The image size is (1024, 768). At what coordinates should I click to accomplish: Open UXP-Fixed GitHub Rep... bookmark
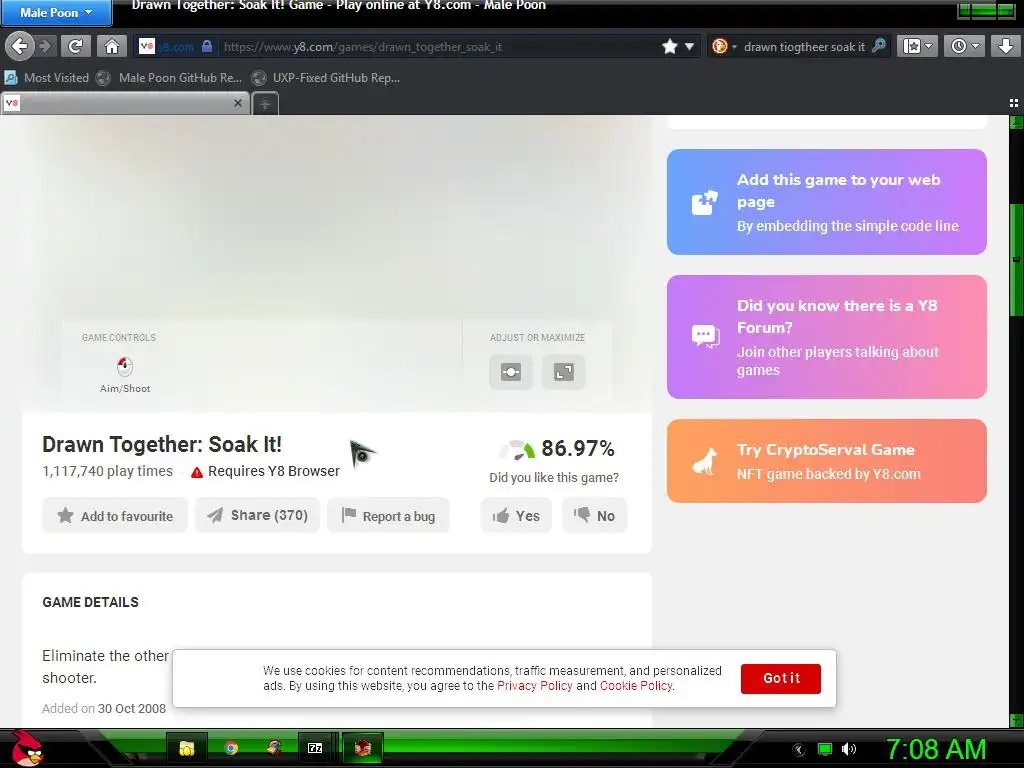point(326,78)
